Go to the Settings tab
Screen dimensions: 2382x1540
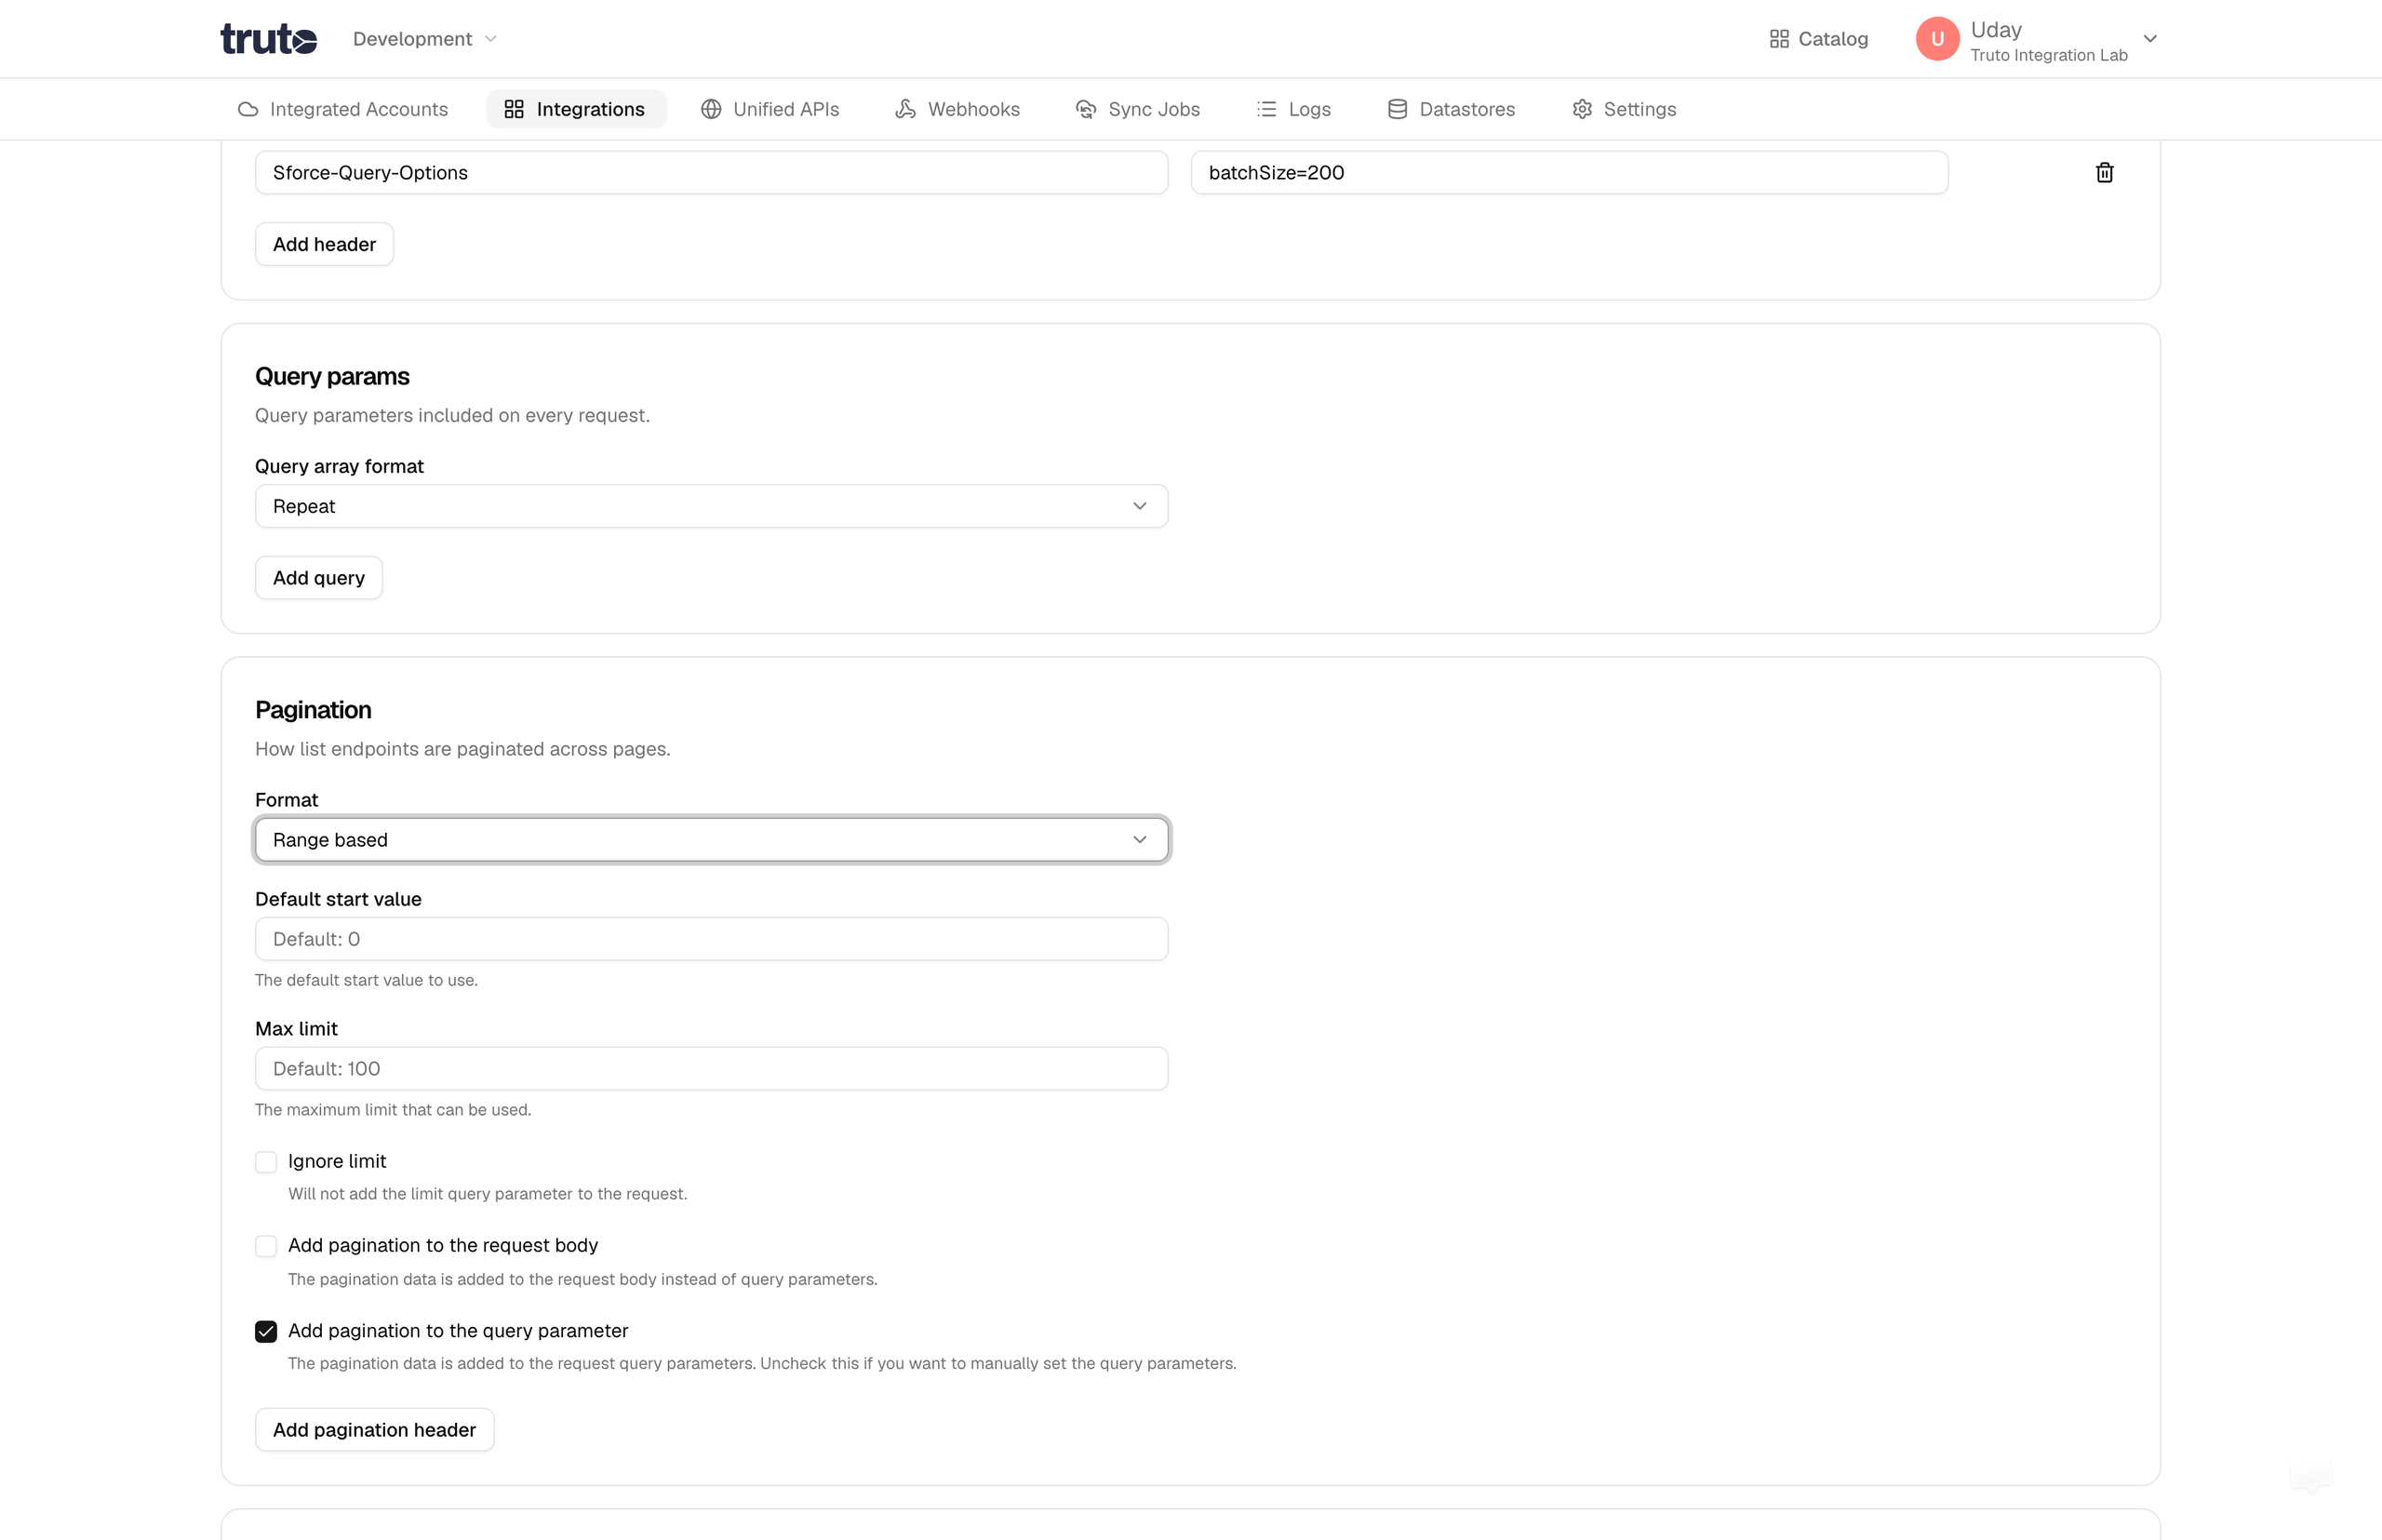pos(1624,109)
